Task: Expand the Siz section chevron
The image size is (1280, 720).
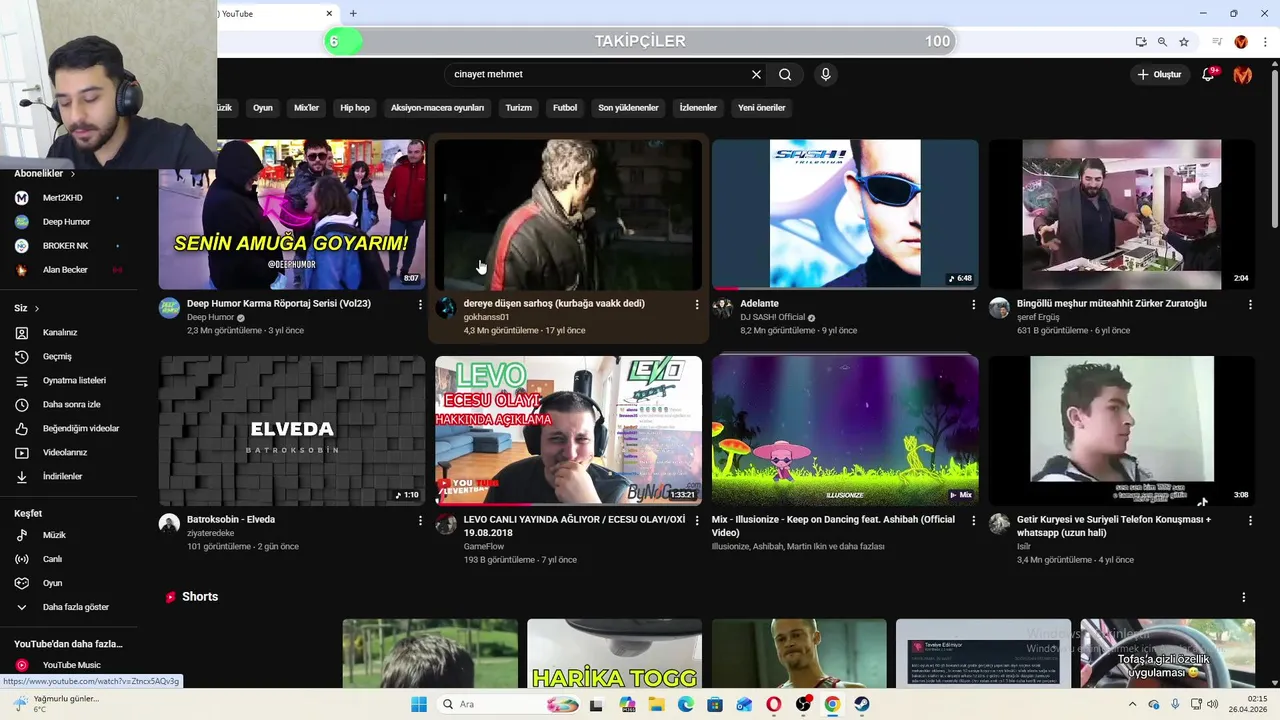Action: click(x=37, y=308)
